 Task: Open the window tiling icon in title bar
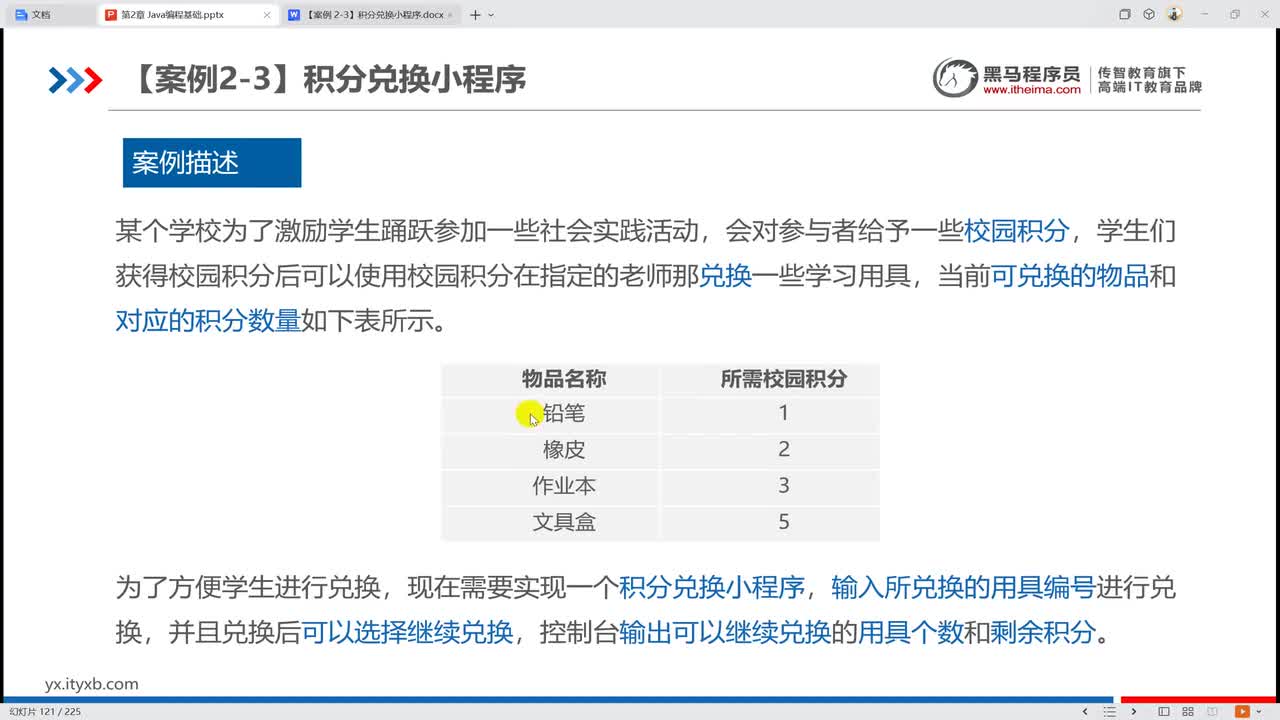tap(1125, 14)
